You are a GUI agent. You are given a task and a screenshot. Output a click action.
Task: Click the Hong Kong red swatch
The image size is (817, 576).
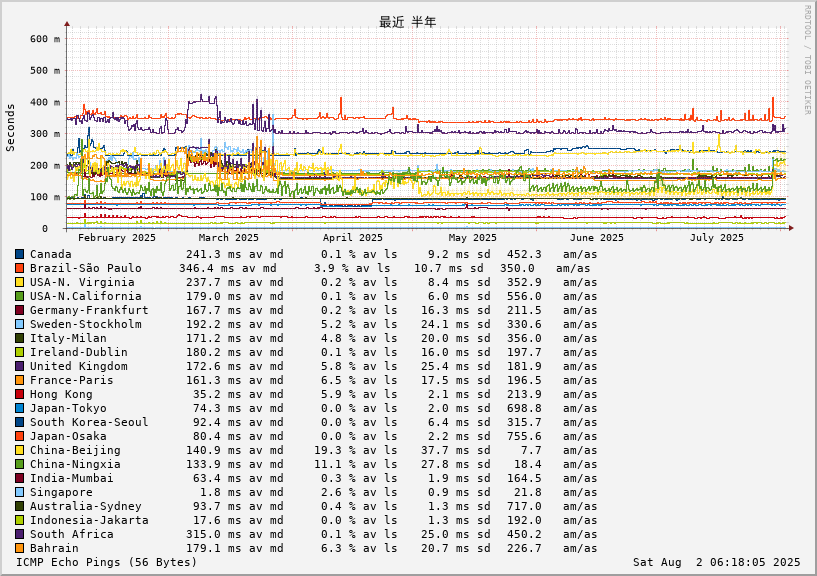click(19, 395)
